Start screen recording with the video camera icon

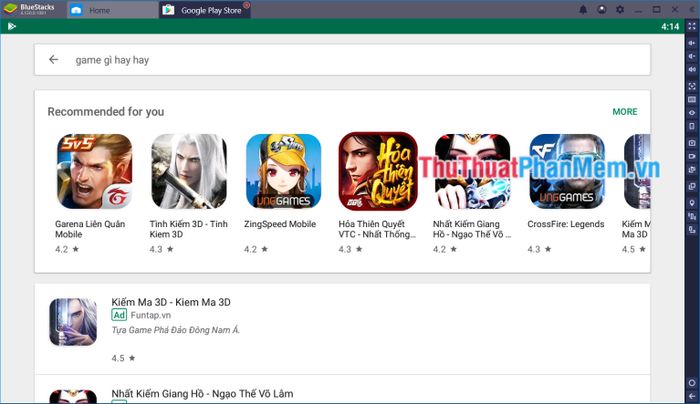692,156
